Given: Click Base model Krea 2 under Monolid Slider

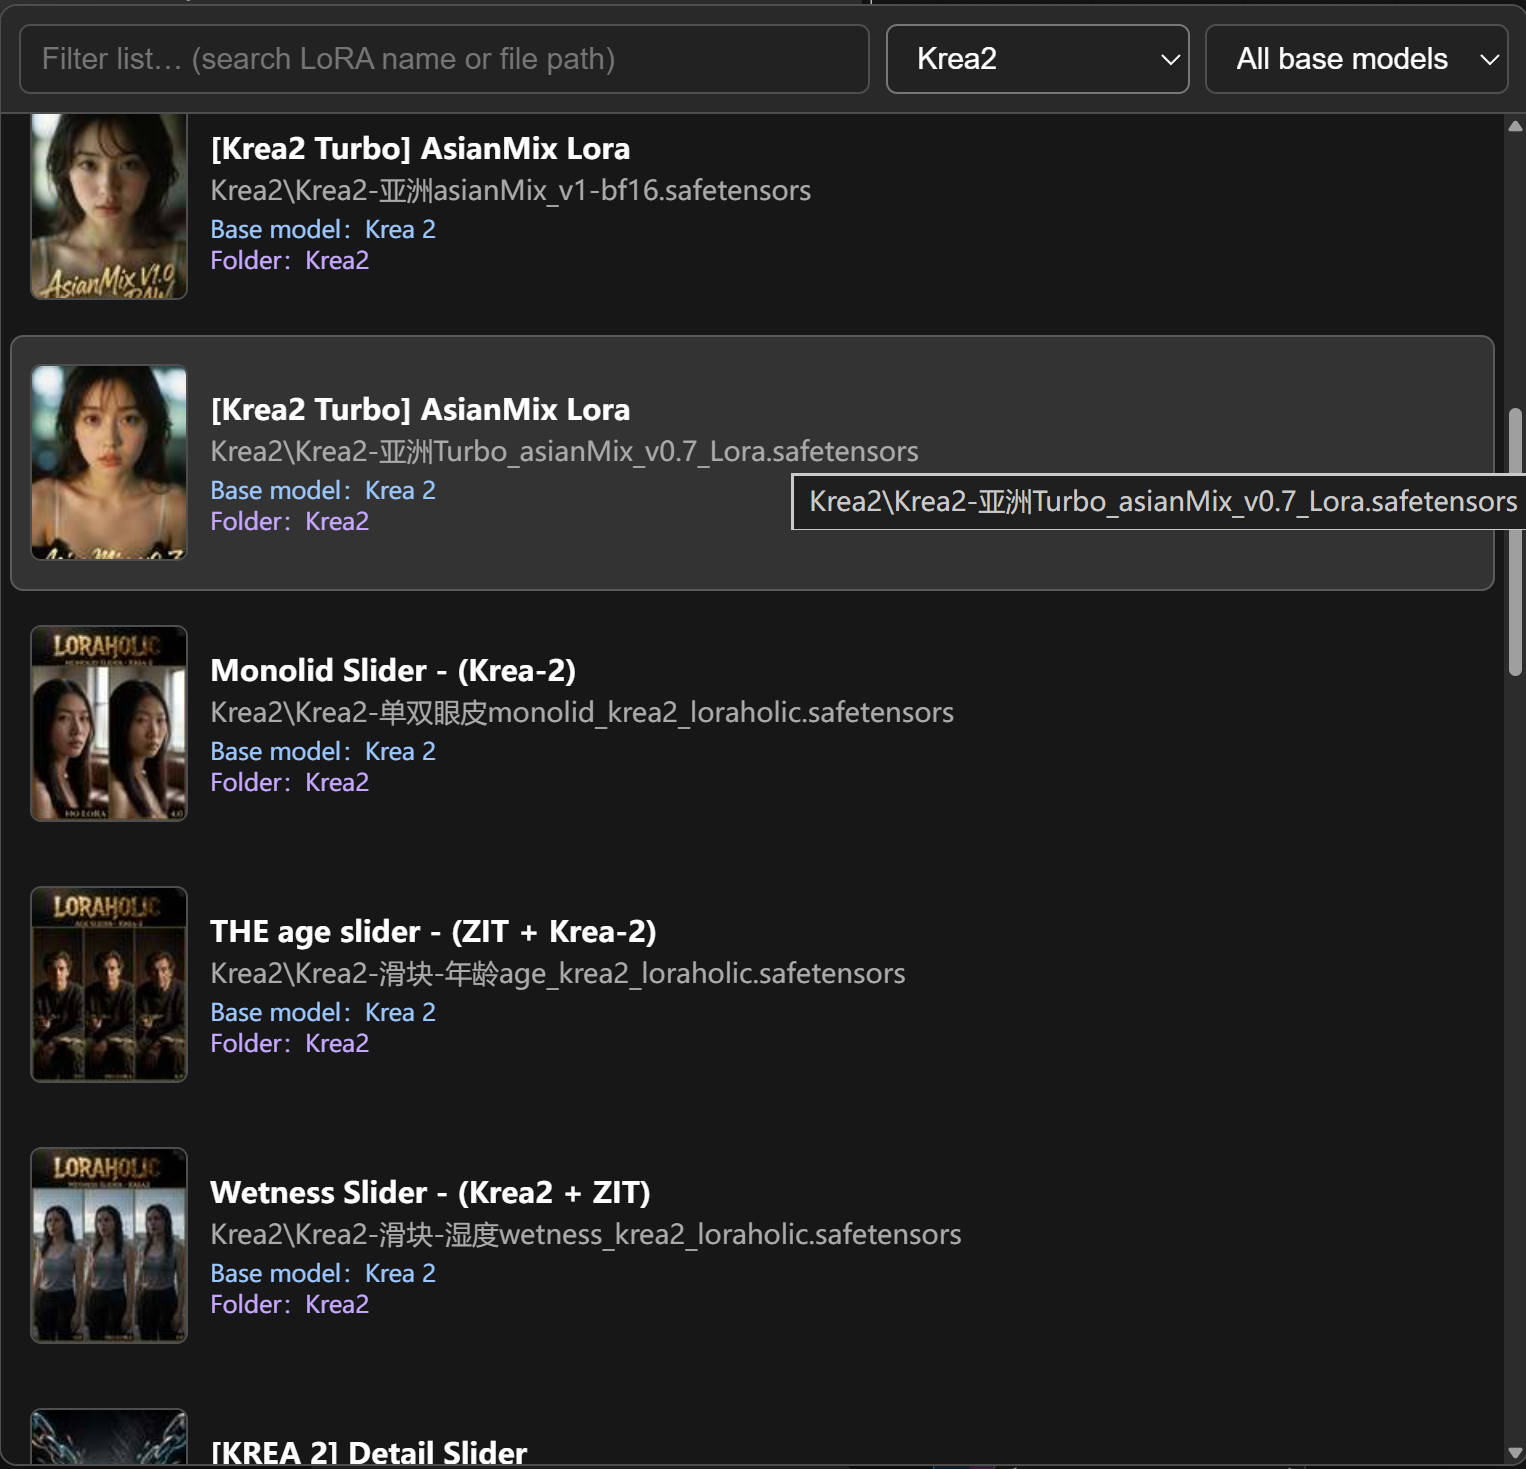Looking at the screenshot, I should click(323, 751).
